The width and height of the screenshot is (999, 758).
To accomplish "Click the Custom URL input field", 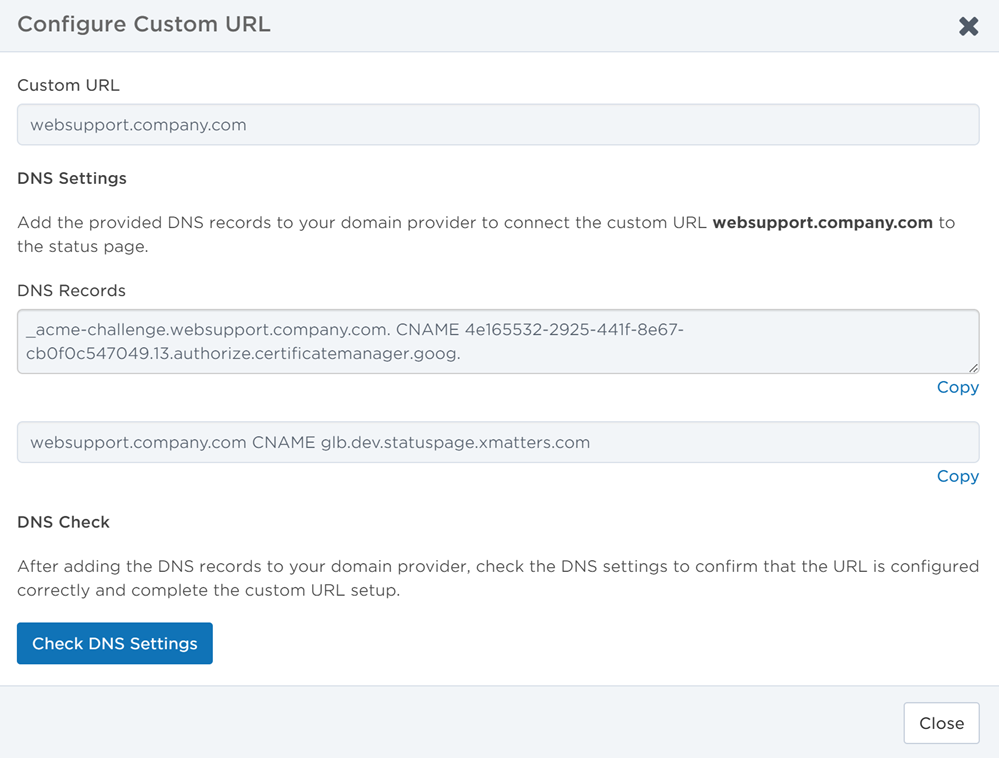I will coord(497,125).
